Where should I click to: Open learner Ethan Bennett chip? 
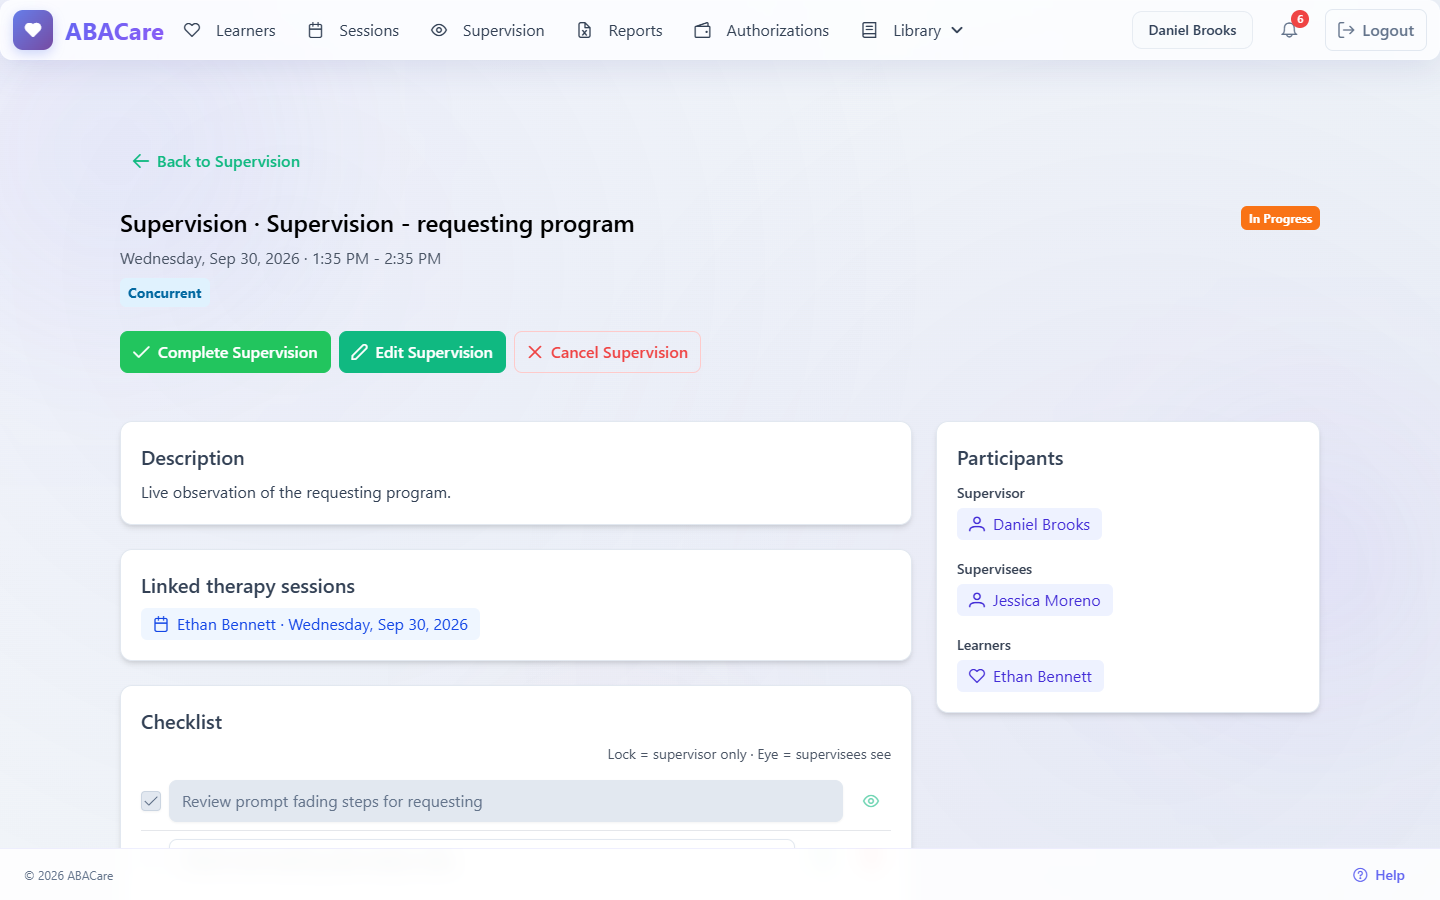pos(1030,676)
